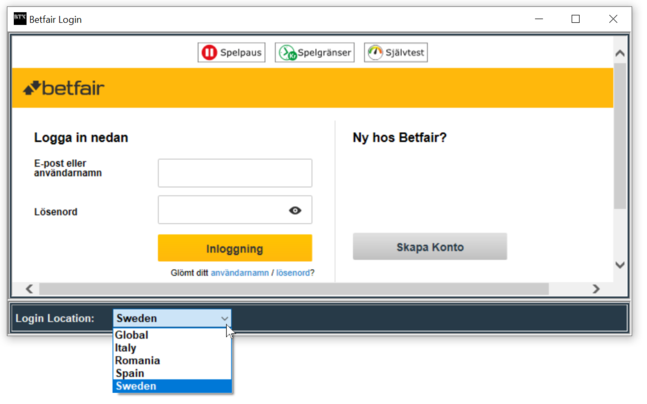Click the Betfair logo in the banner
The image size is (647, 404).
[x=64, y=88]
